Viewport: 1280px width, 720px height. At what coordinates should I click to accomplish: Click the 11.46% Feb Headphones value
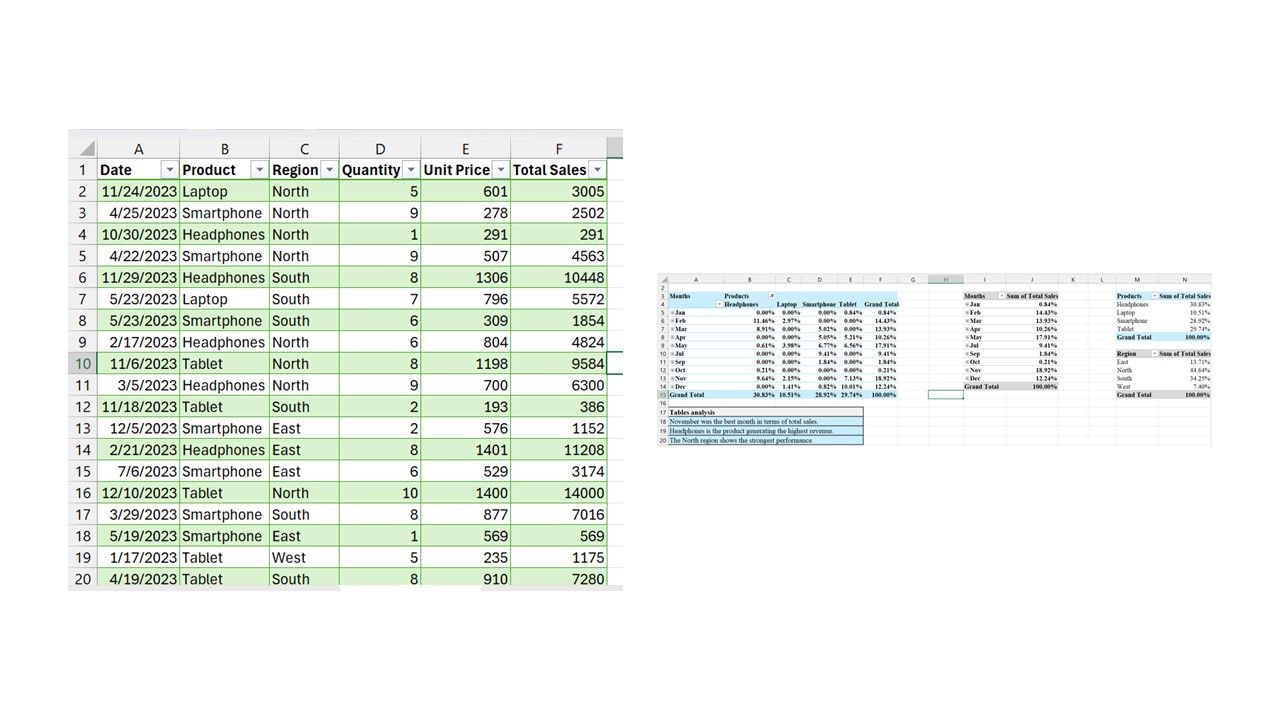pyautogui.click(x=763, y=321)
